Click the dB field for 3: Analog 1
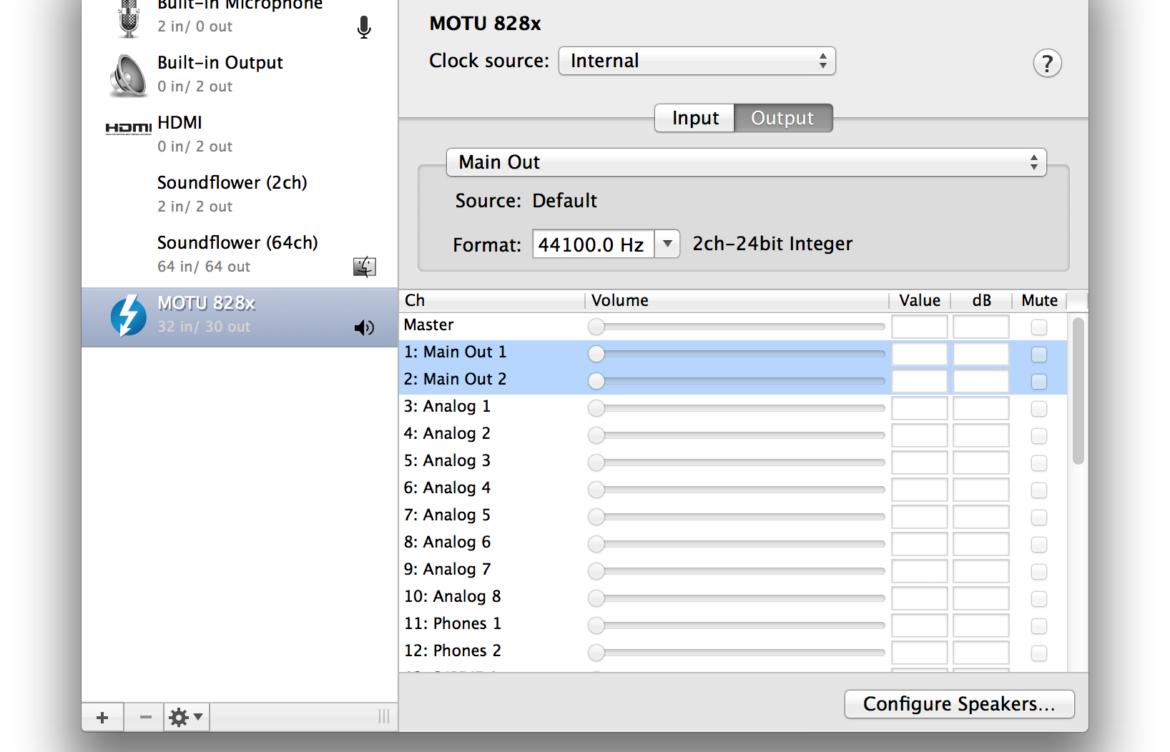The height and width of the screenshot is (752, 1170). 980,409
